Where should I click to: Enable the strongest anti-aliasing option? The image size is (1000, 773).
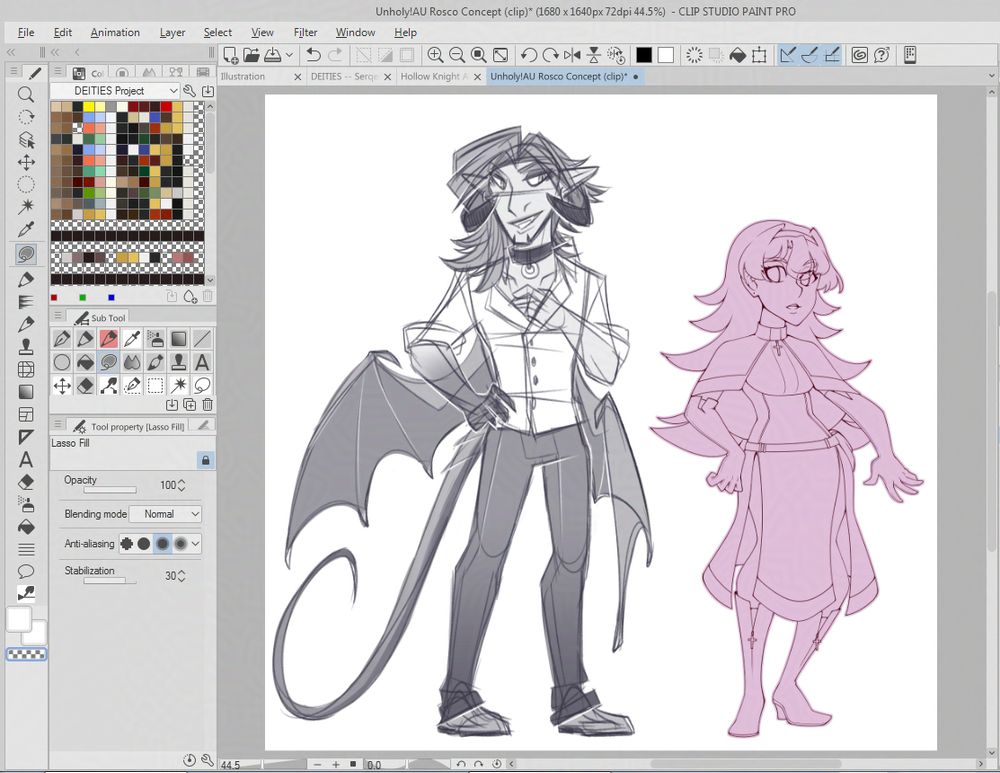180,544
